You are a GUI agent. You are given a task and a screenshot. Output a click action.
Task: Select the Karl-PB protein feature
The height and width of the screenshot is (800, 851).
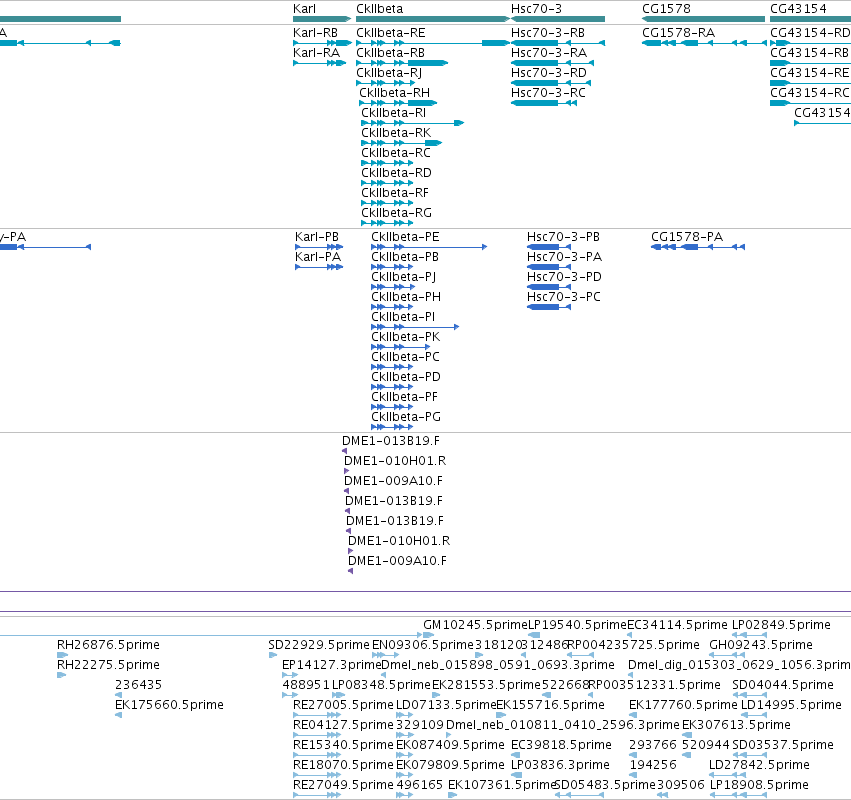point(317,237)
